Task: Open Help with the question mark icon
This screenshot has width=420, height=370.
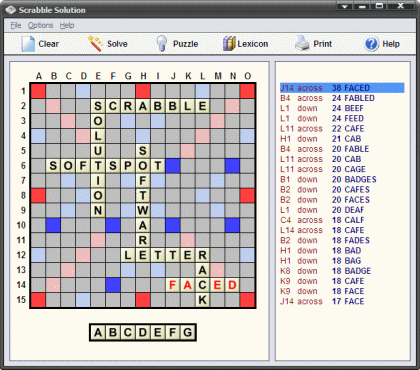Action: (x=371, y=44)
